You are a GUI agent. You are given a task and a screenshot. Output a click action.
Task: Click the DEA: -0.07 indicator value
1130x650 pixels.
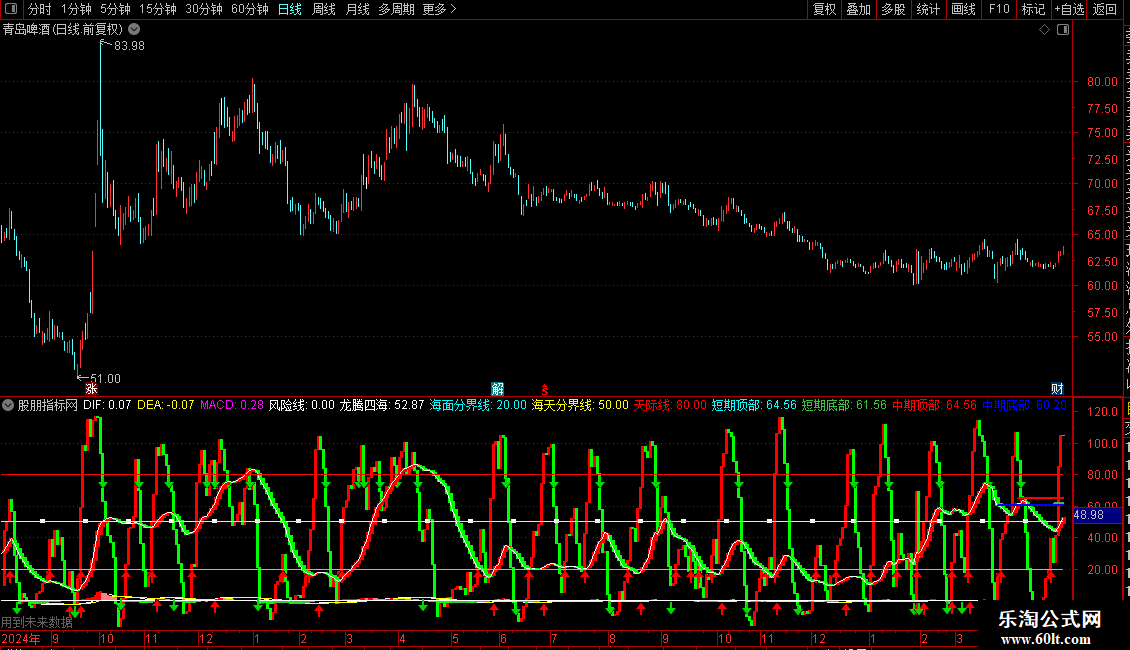click(166, 405)
